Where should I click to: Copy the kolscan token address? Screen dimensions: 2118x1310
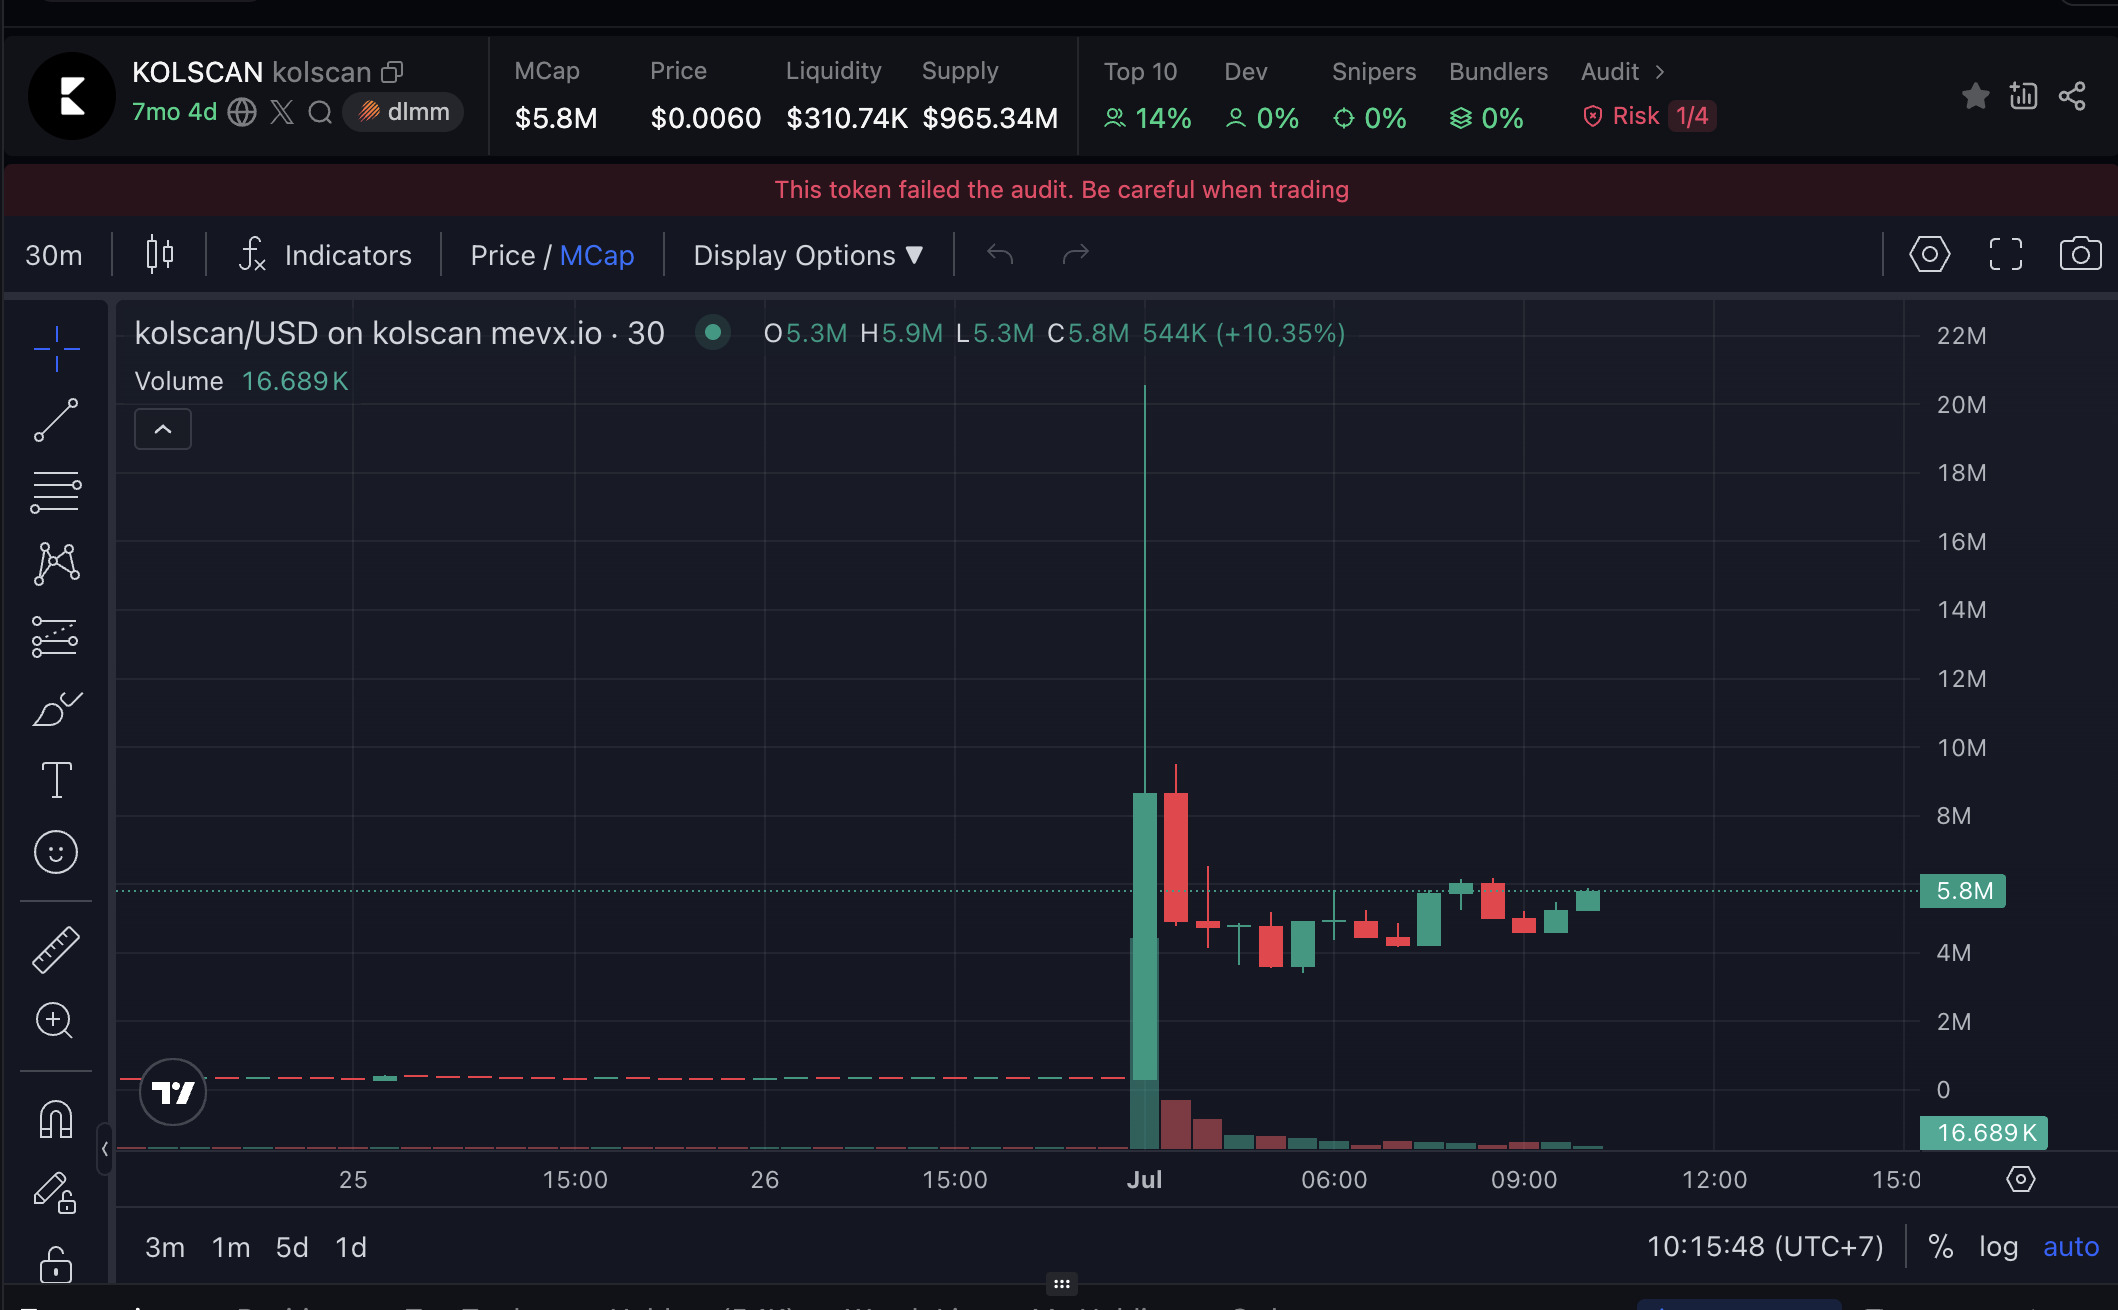(x=392, y=72)
